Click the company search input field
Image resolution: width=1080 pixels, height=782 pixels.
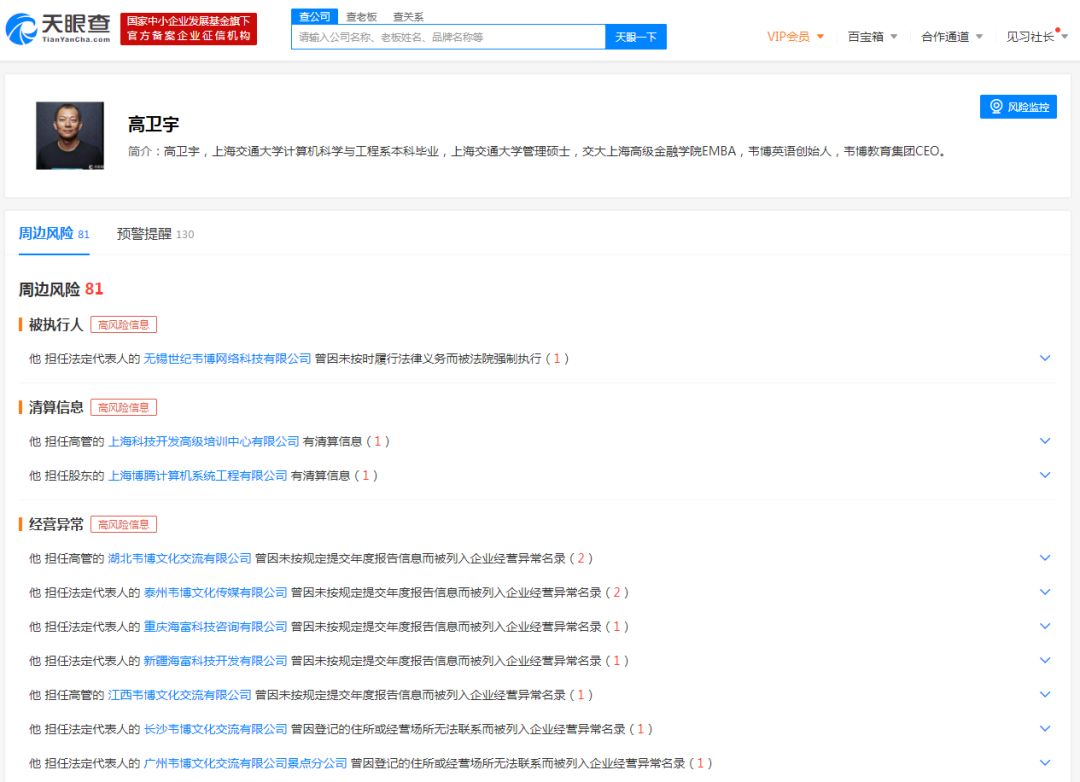click(445, 35)
